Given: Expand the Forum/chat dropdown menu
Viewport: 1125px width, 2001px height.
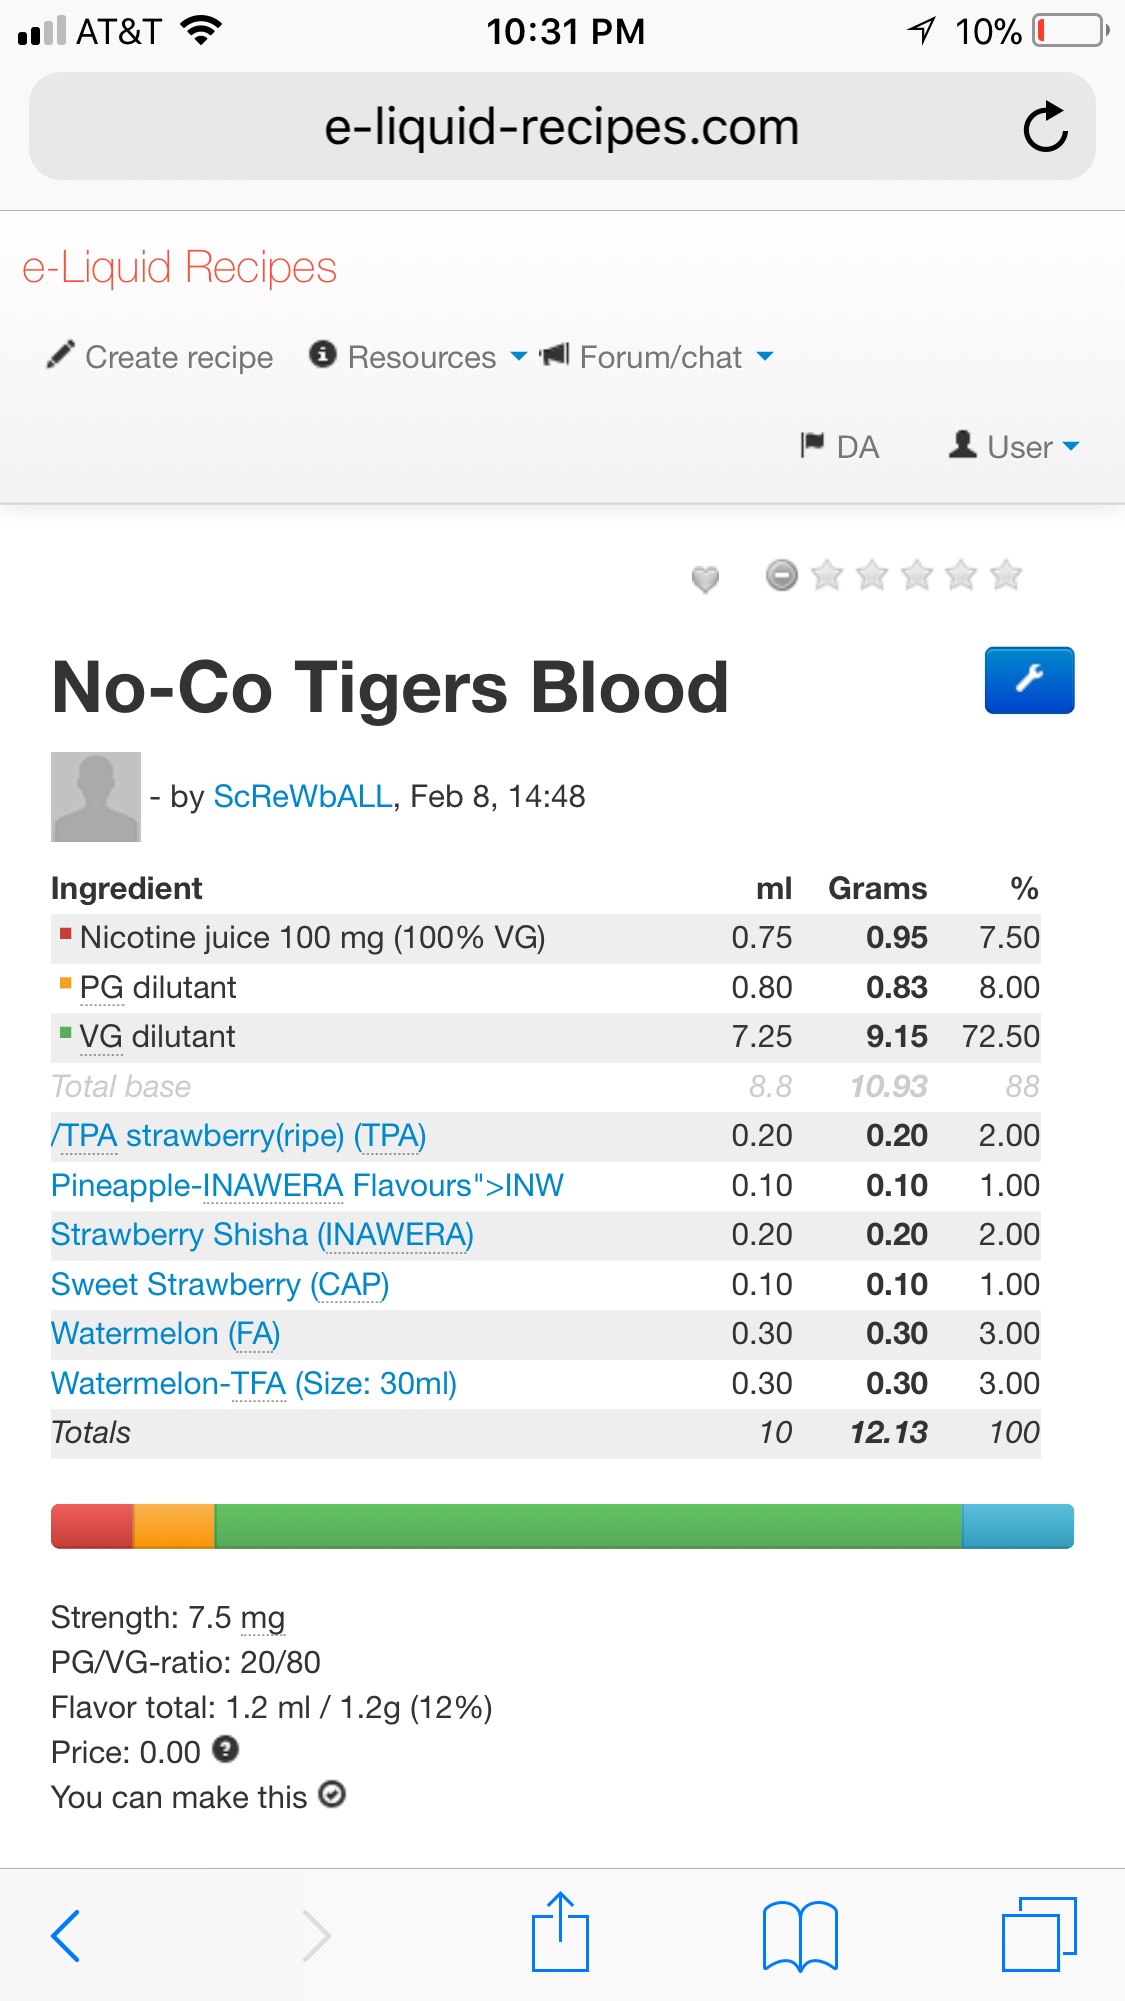Looking at the screenshot, I should [658, 357].
